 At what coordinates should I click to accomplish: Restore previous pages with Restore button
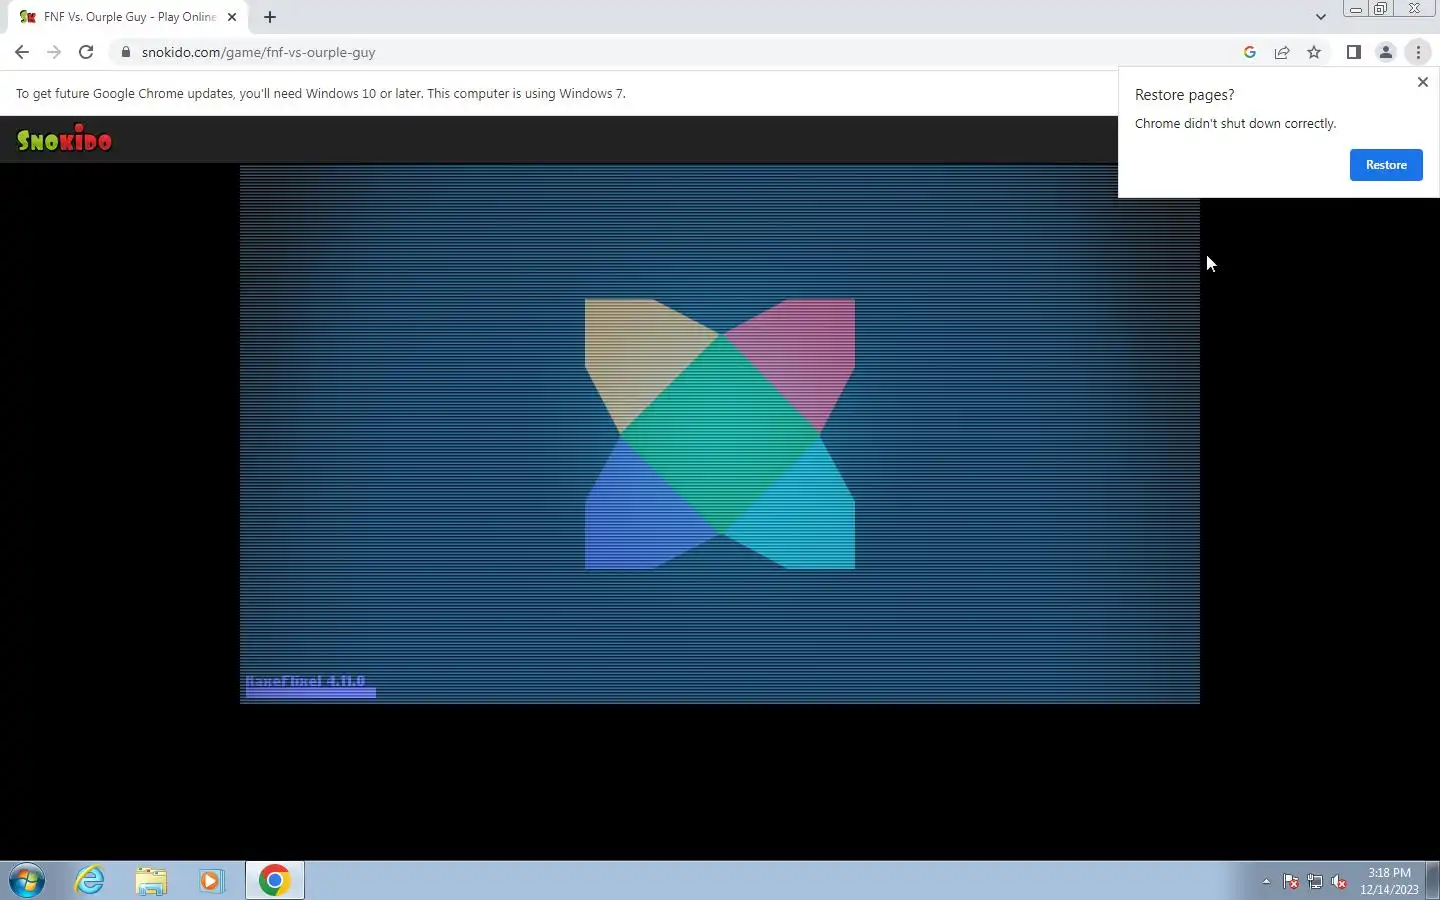pyautogui.click(x=1386, y=165)
